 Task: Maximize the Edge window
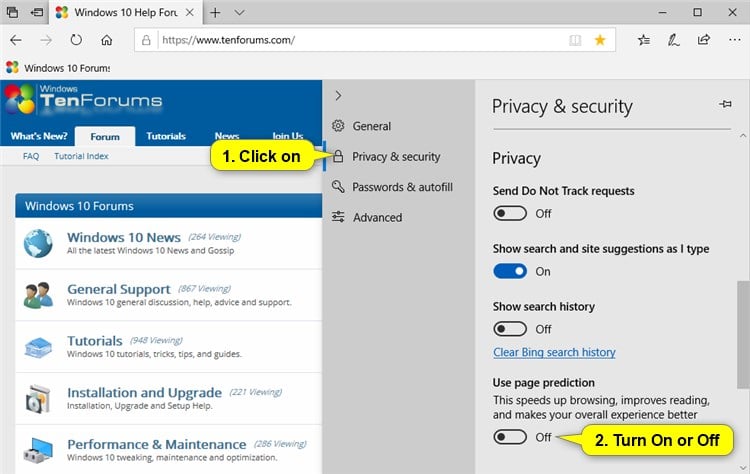coord(697,12)
